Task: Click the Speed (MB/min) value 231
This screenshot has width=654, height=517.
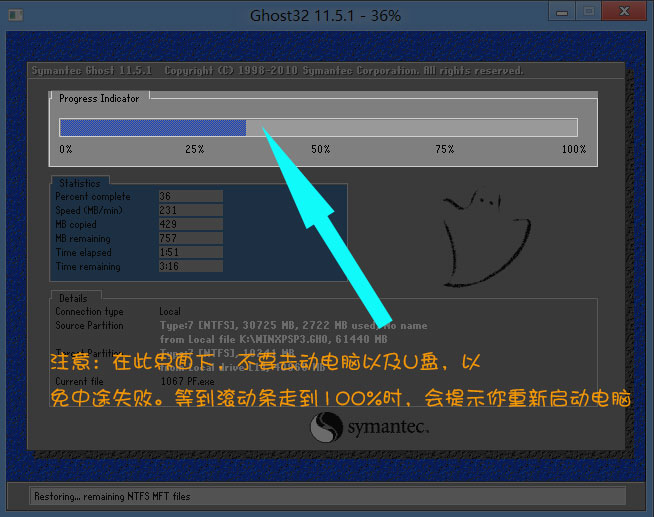Action: coord(191,210)
